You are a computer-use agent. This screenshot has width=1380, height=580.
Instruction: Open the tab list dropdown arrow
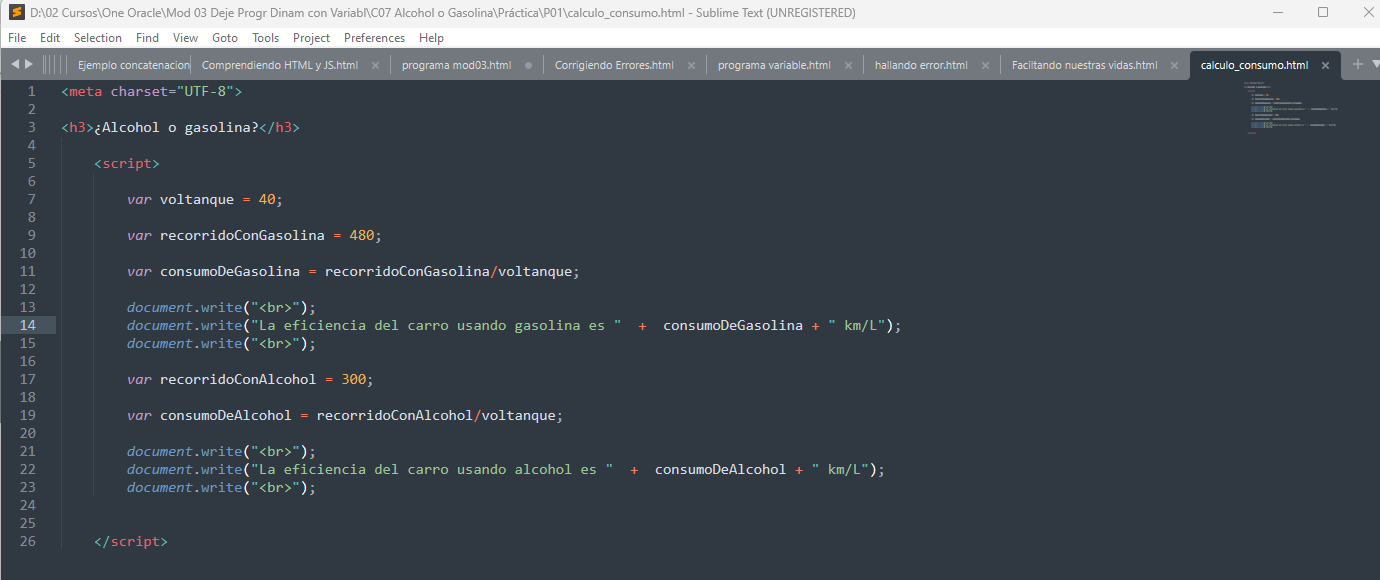pyautogui.click(x=1375, y=64)
